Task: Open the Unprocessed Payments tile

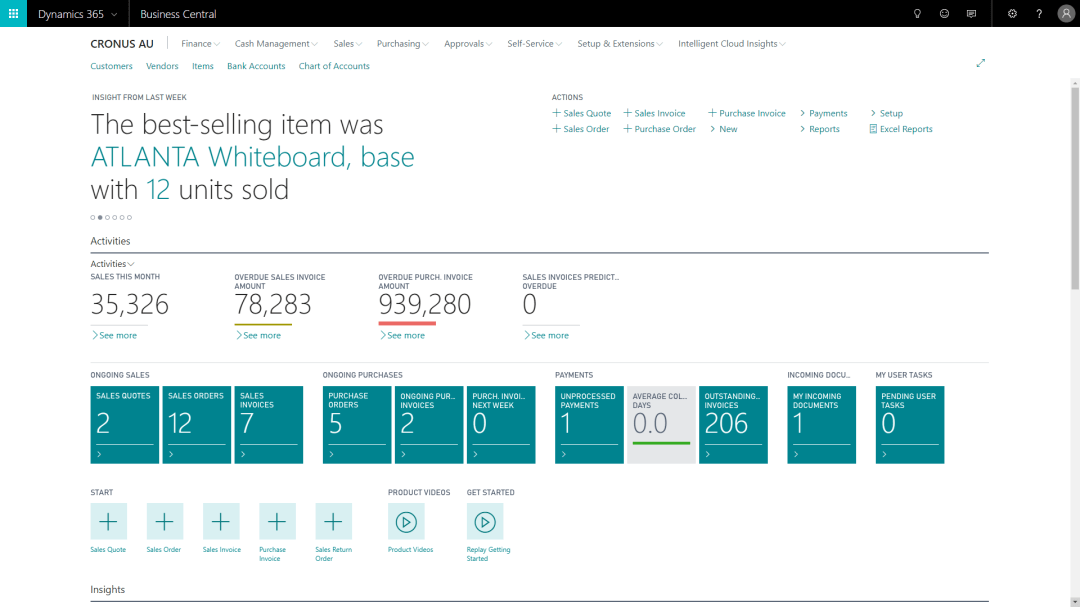Action: pyautogui.click(x=589, y=424)
